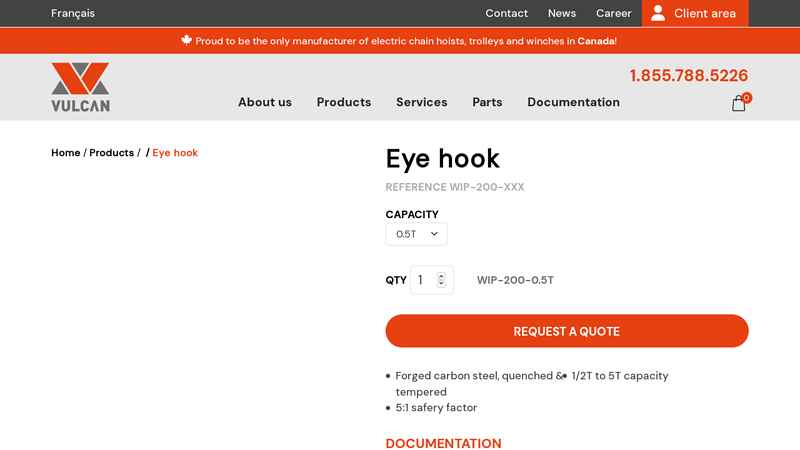
Task: Click the Client area user icon
Action: (658, 13)
